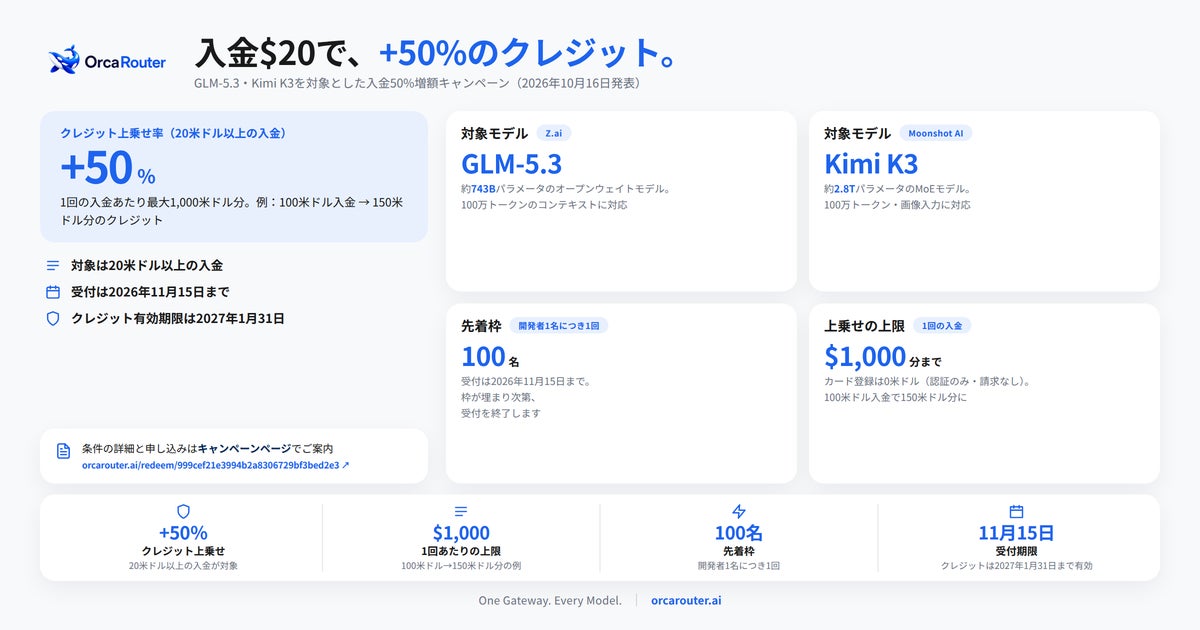The height and width of the screenshot is (630, 1200).
Task: Click the OrcaRouter orca logo icon
Action: pyautogui.click(x=64, y=60)
